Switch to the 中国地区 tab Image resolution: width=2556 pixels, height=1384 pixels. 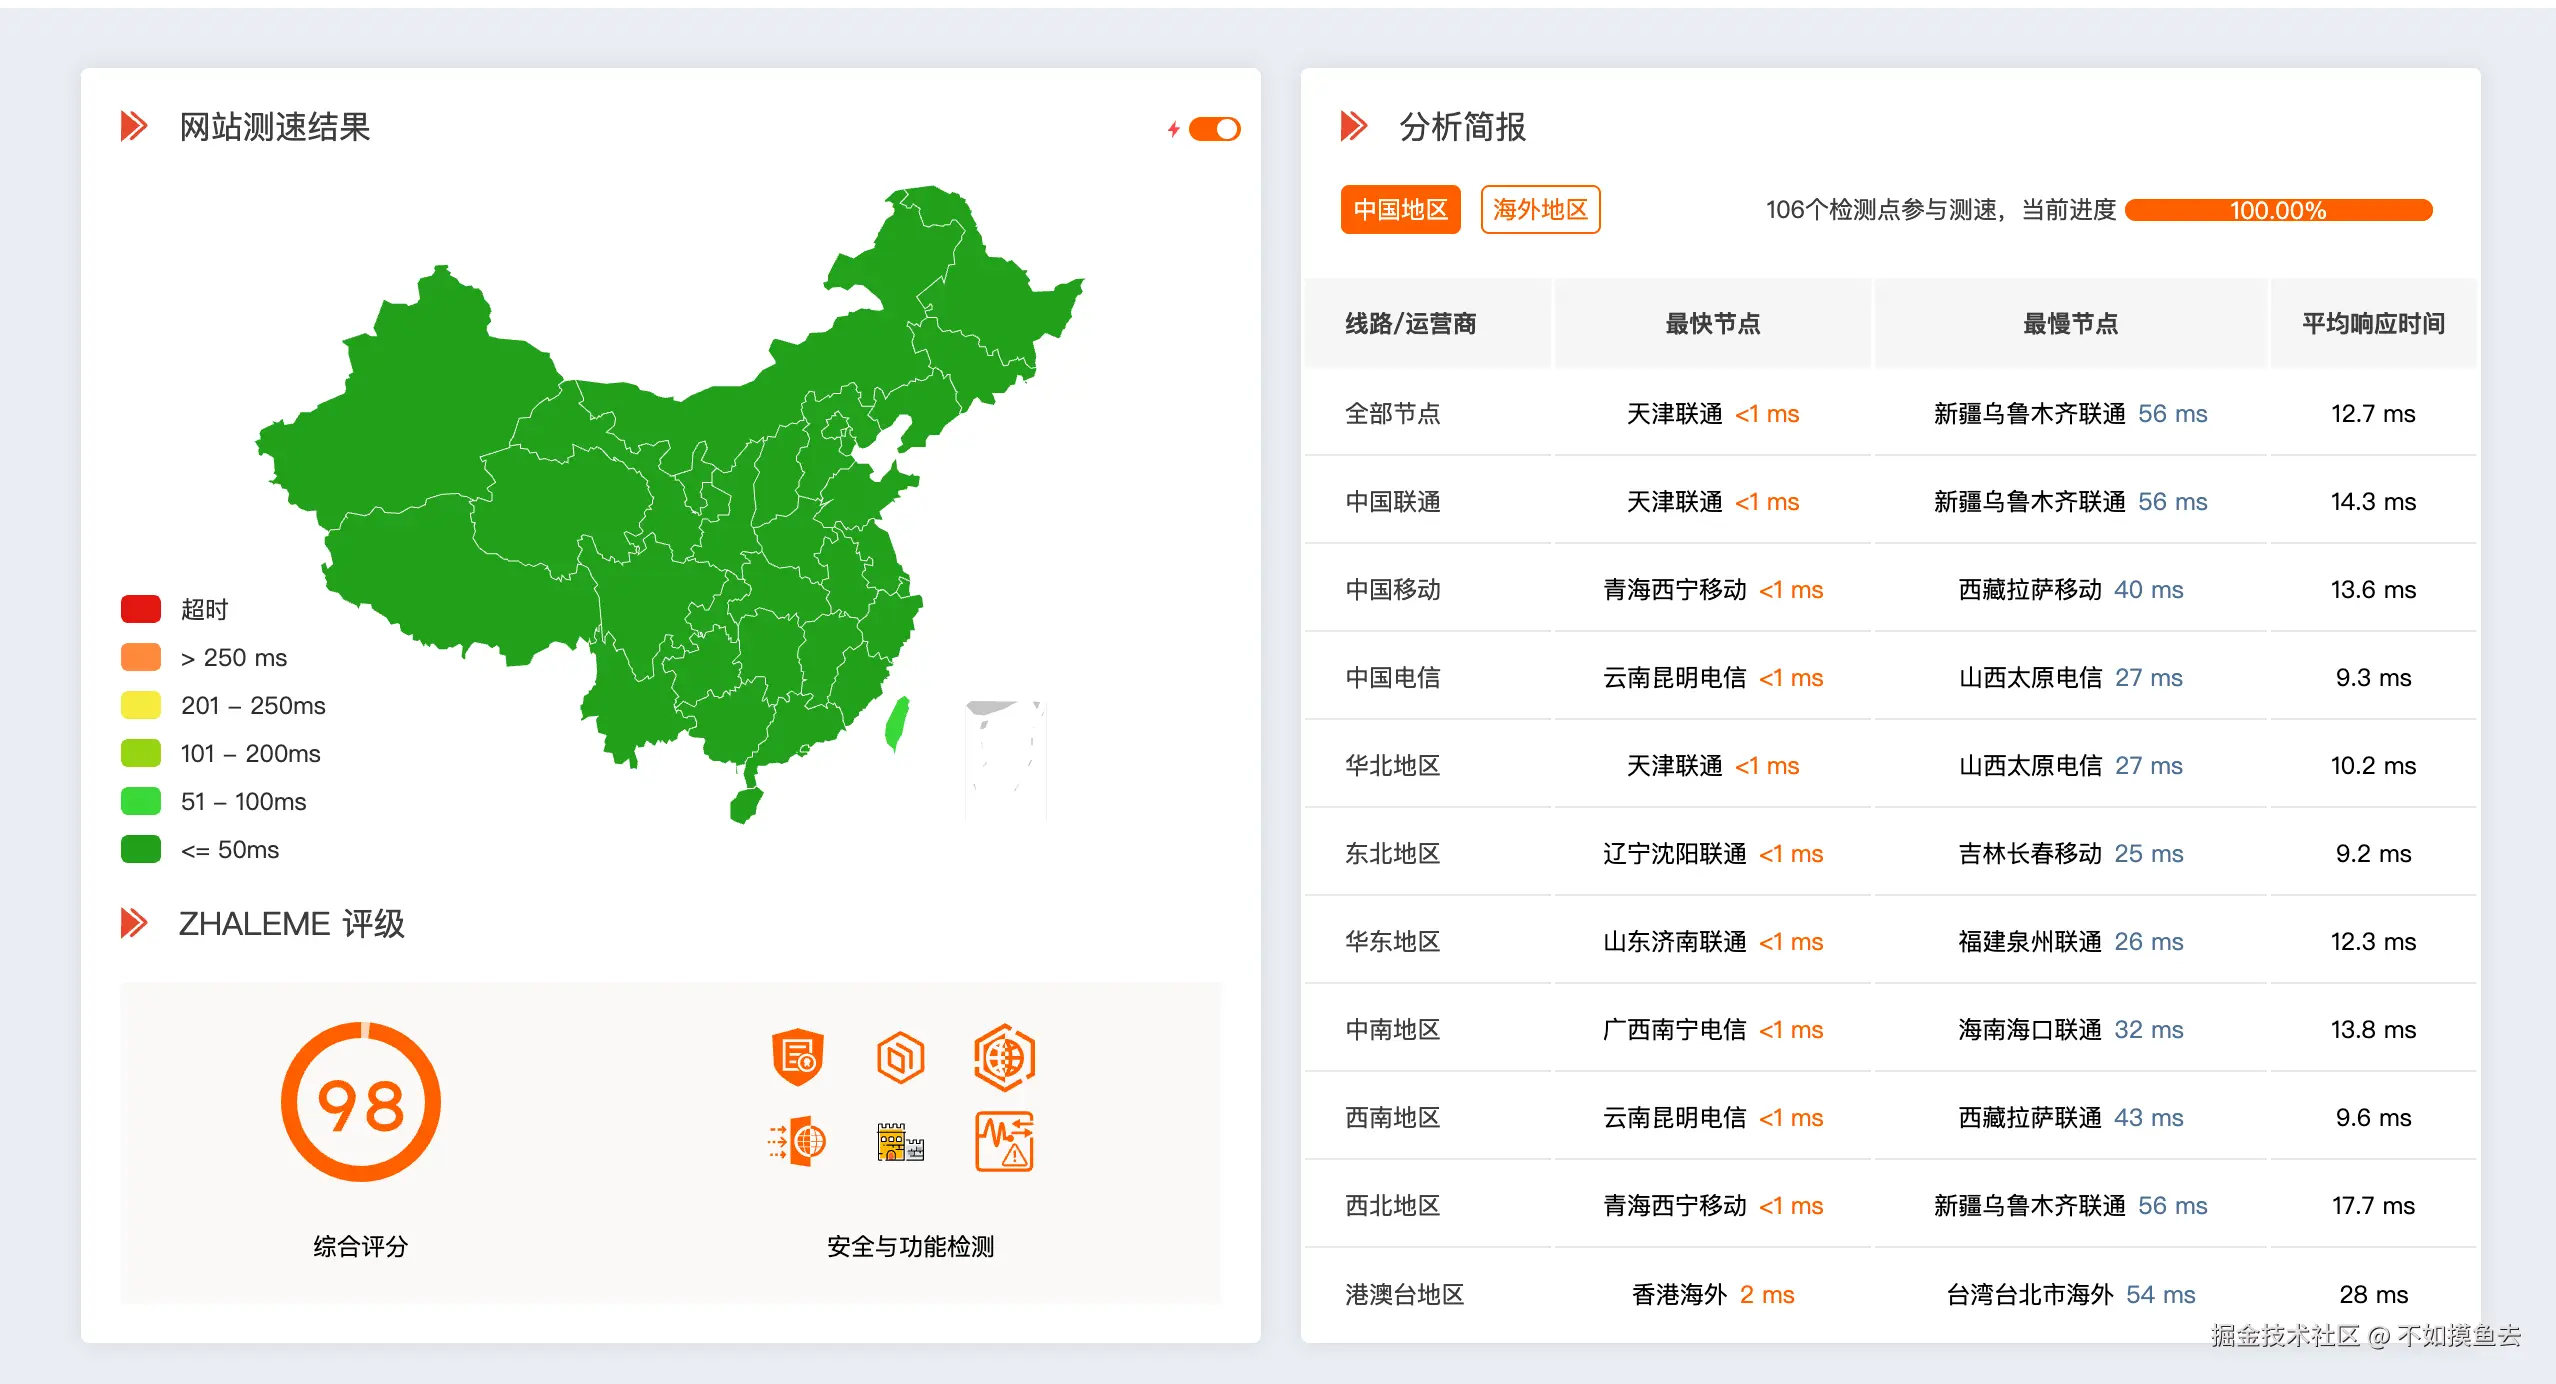(1400, 210)
